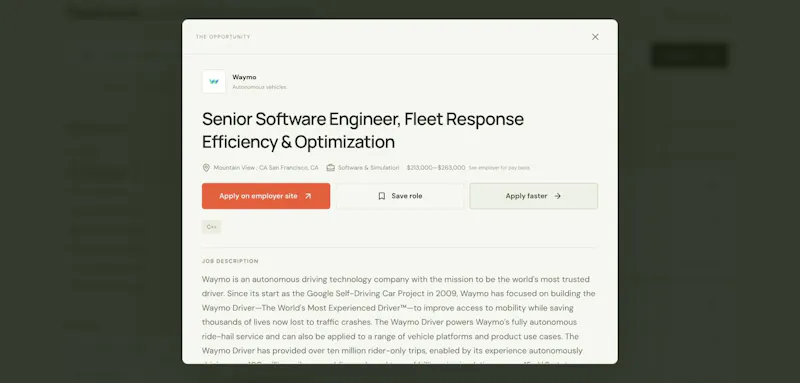The height and width of the screenshot is (383, 800).
Task: Click the bookmark icon in Save role
Action: coord(382,196)
